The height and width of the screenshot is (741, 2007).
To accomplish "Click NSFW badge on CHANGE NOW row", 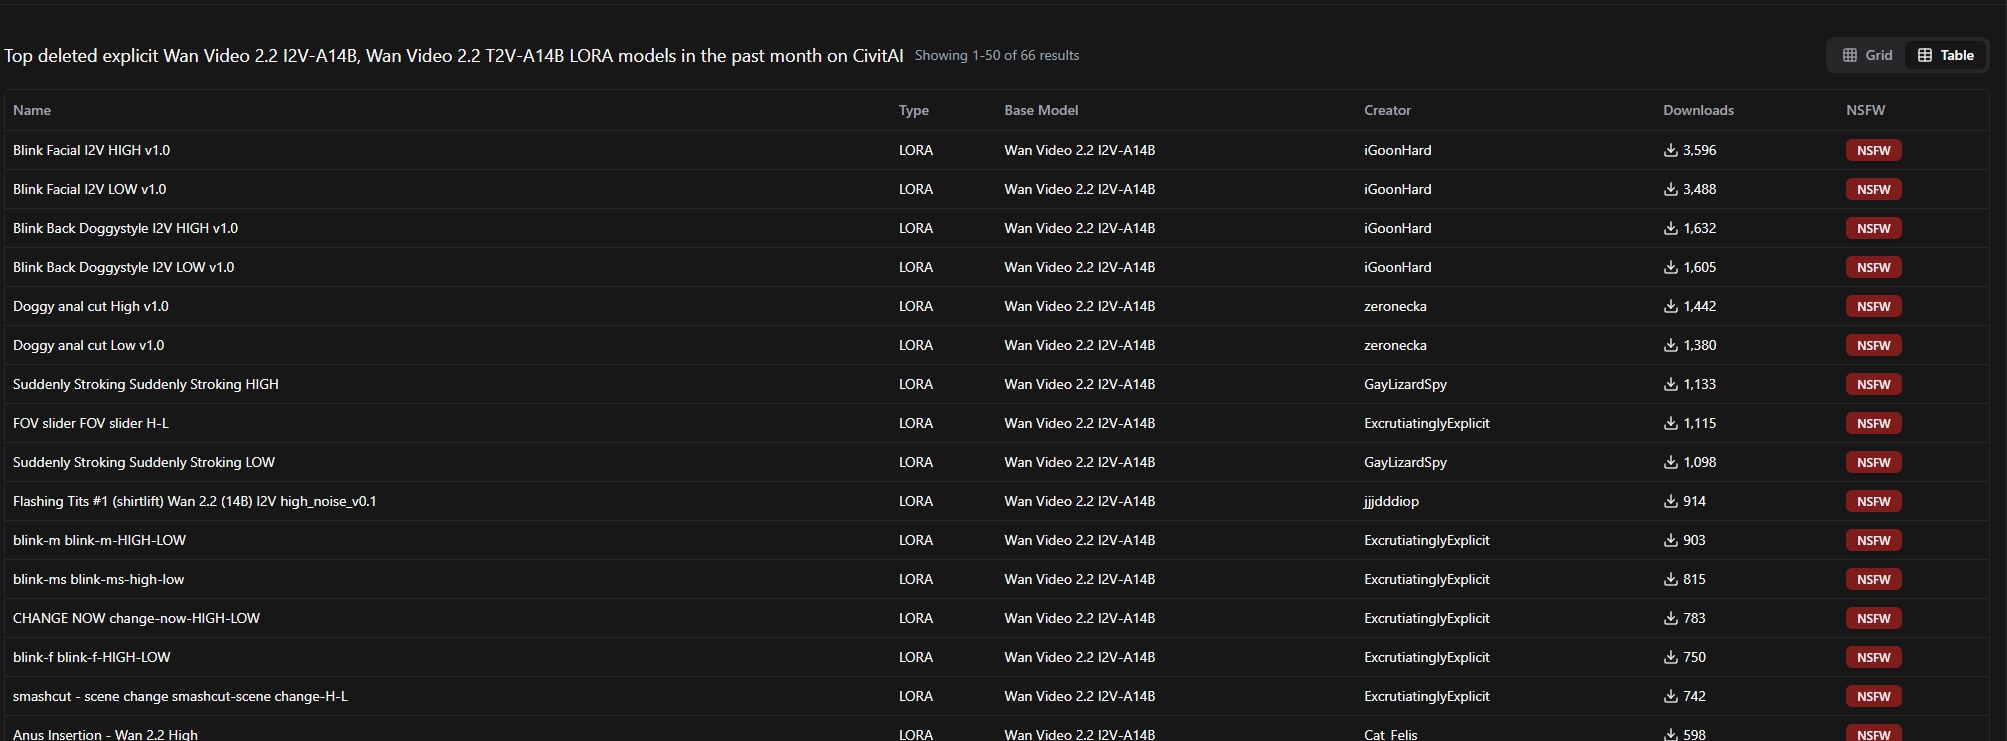I will [x=1873, y=618].
